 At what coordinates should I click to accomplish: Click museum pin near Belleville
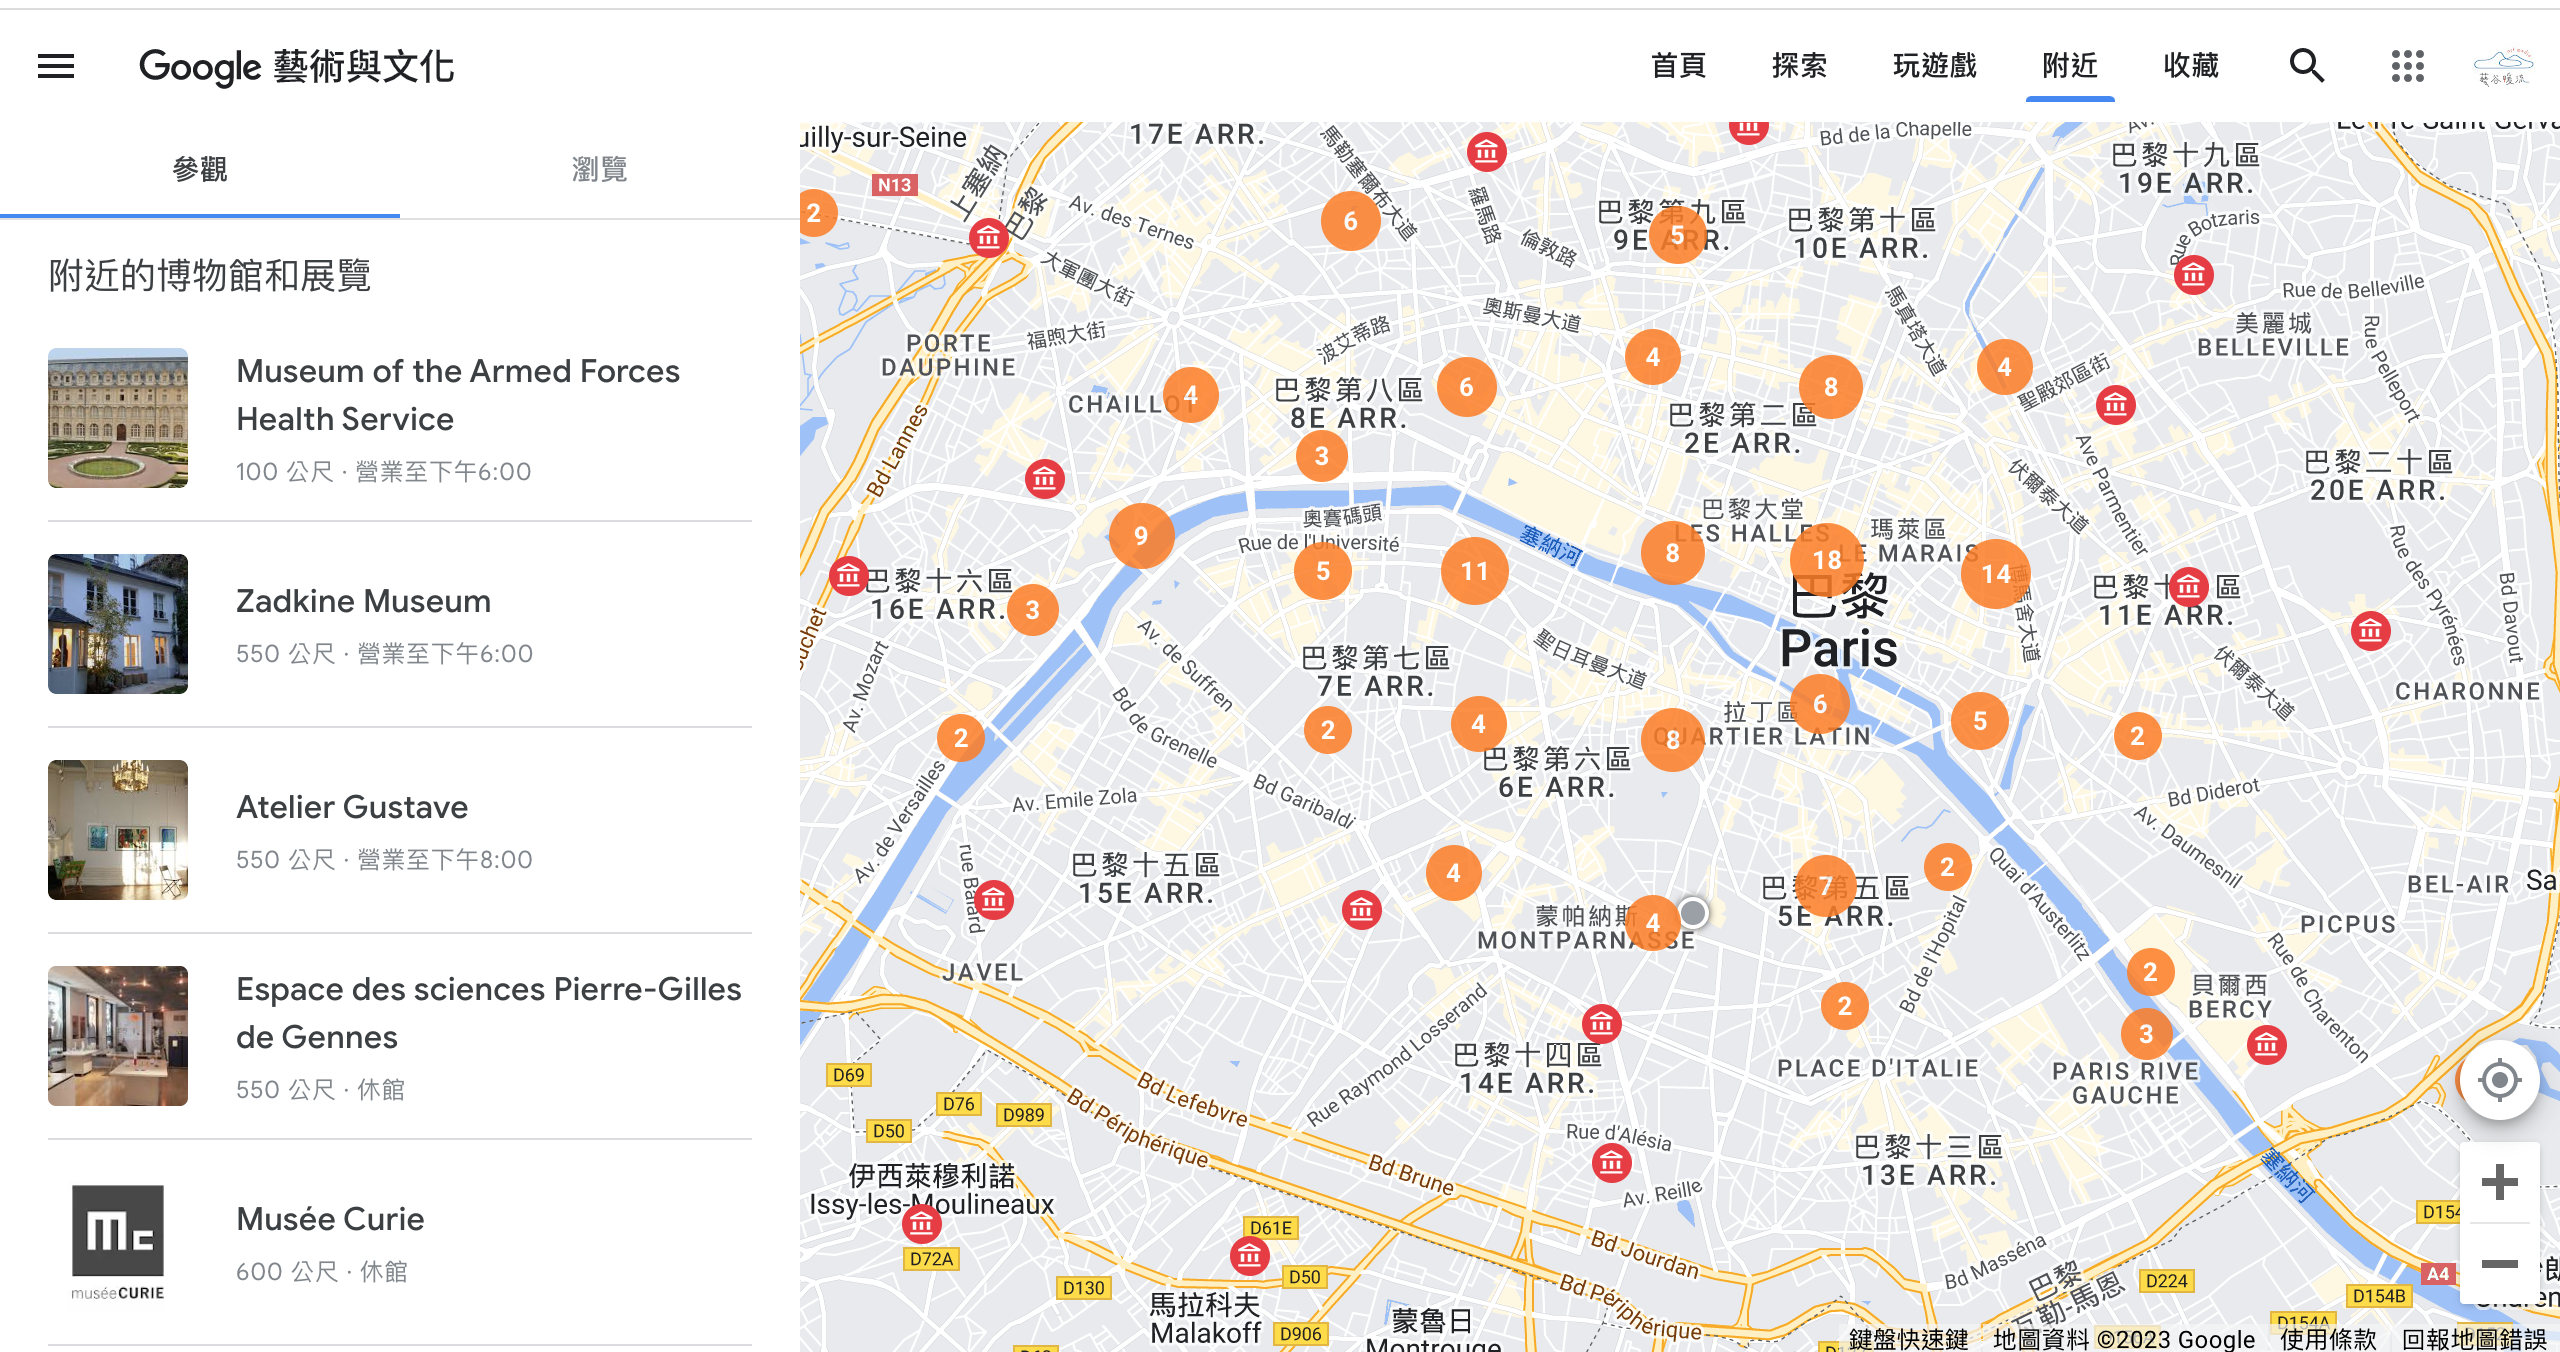(x=2194, y=274)
